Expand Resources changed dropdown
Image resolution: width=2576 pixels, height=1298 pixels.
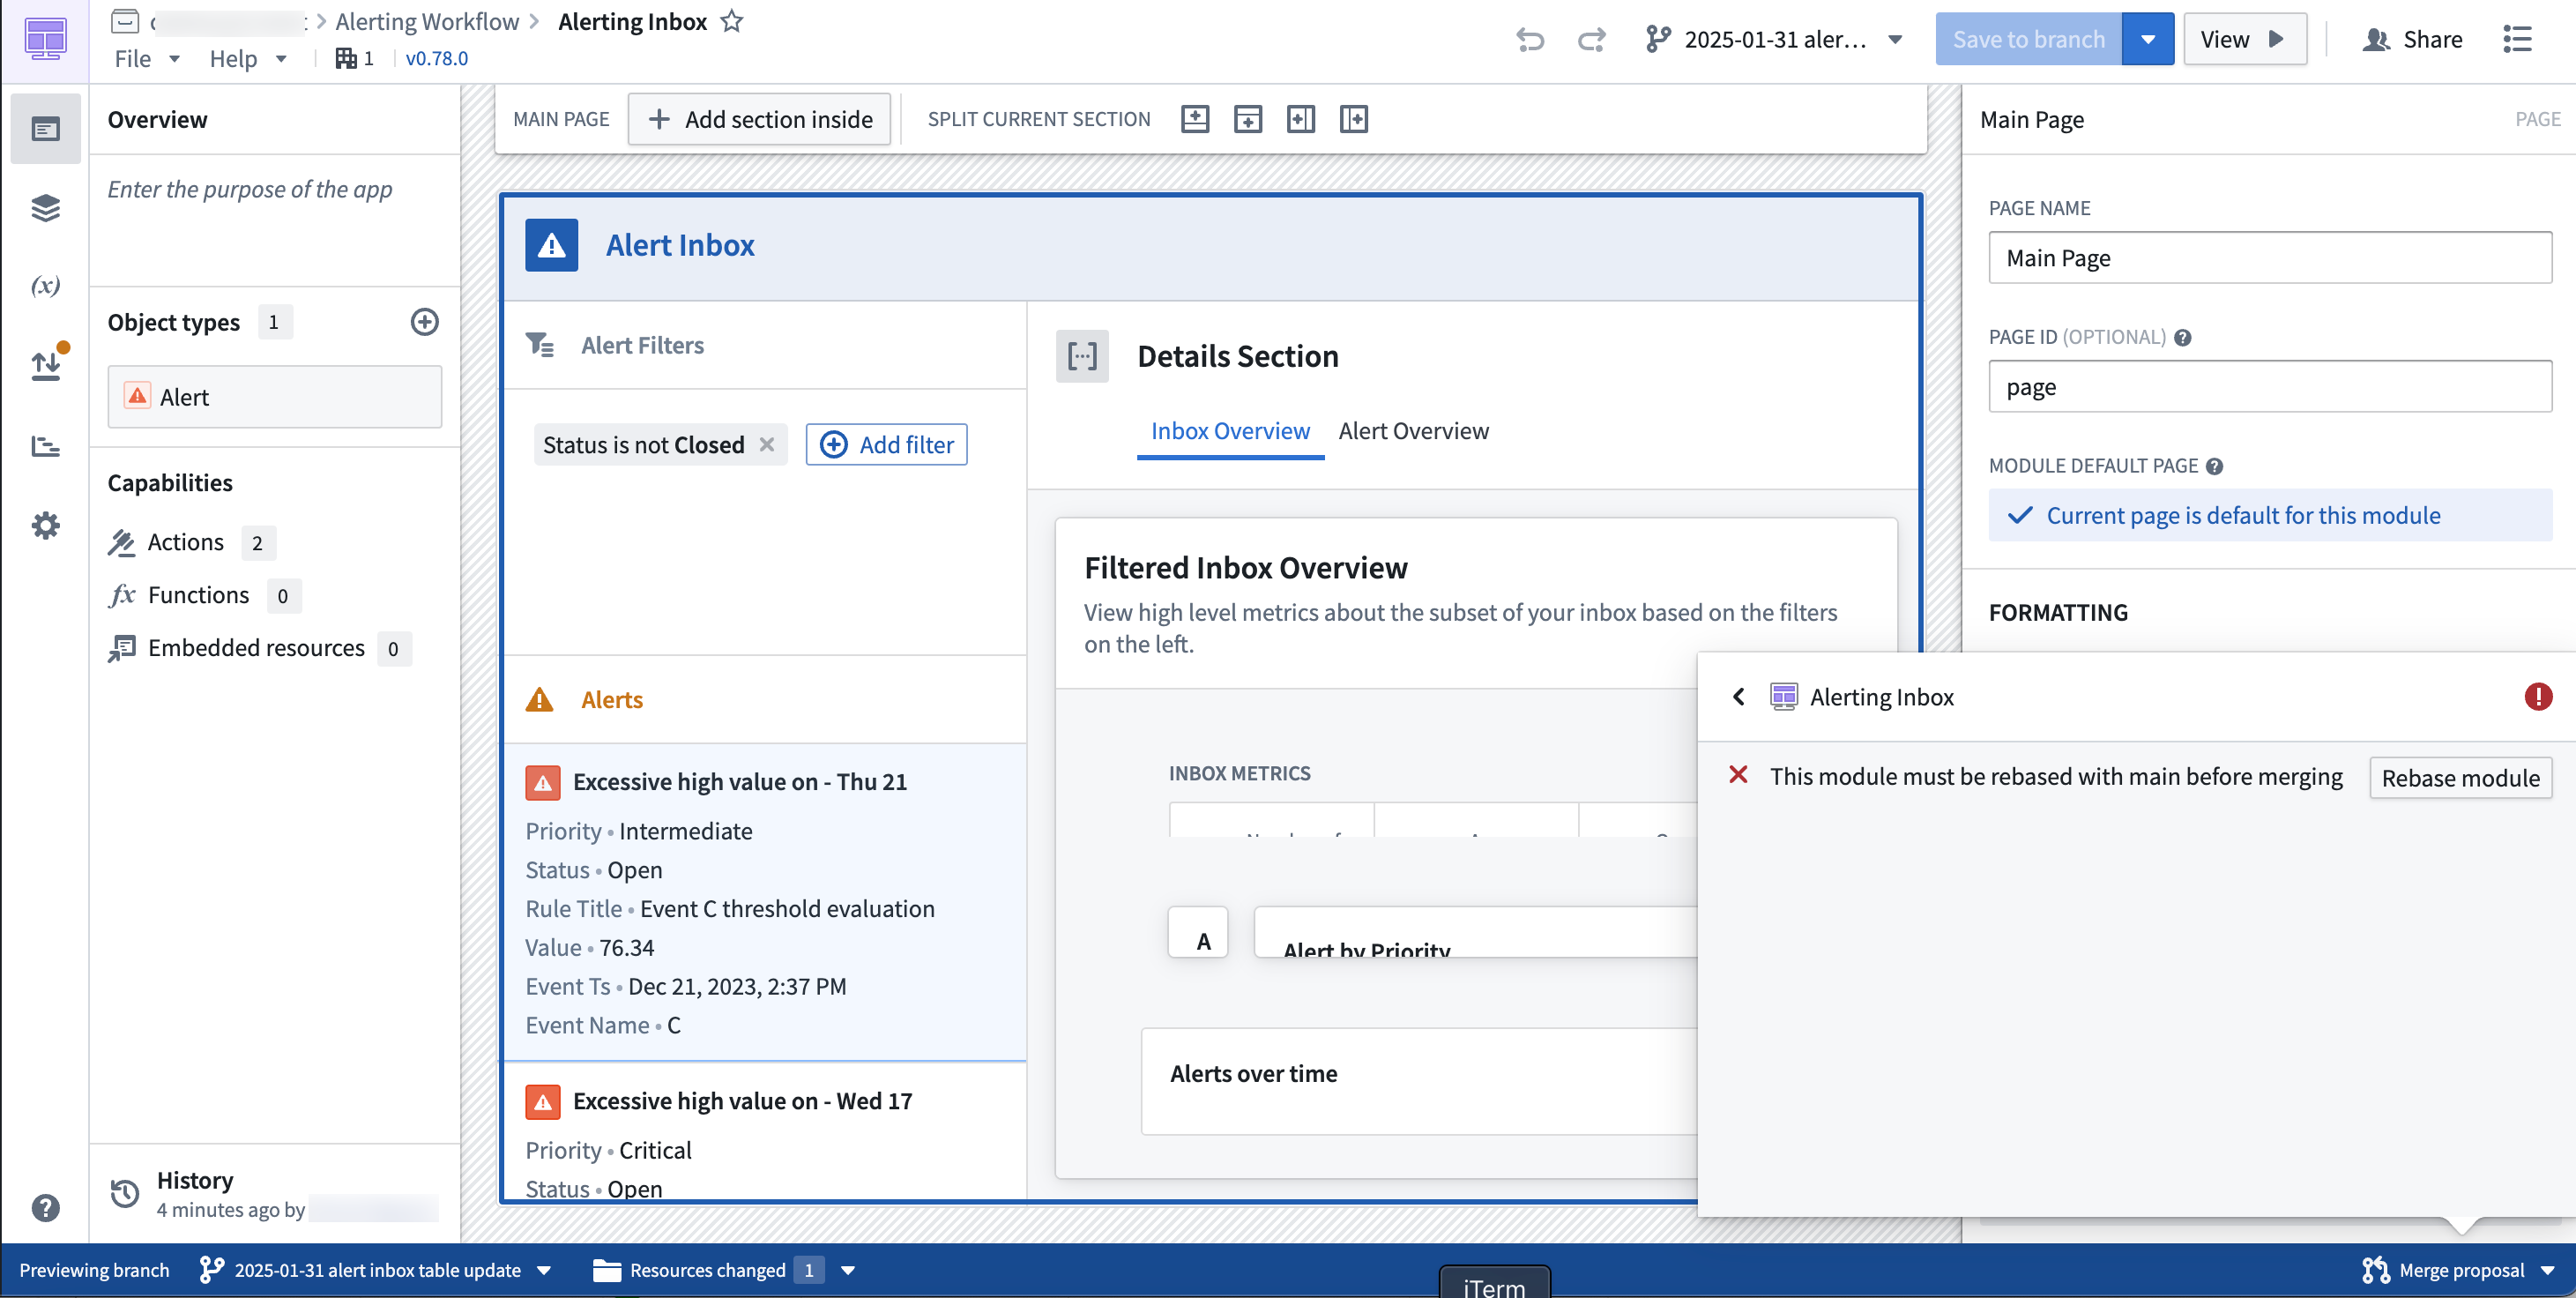click(848, 1270)
